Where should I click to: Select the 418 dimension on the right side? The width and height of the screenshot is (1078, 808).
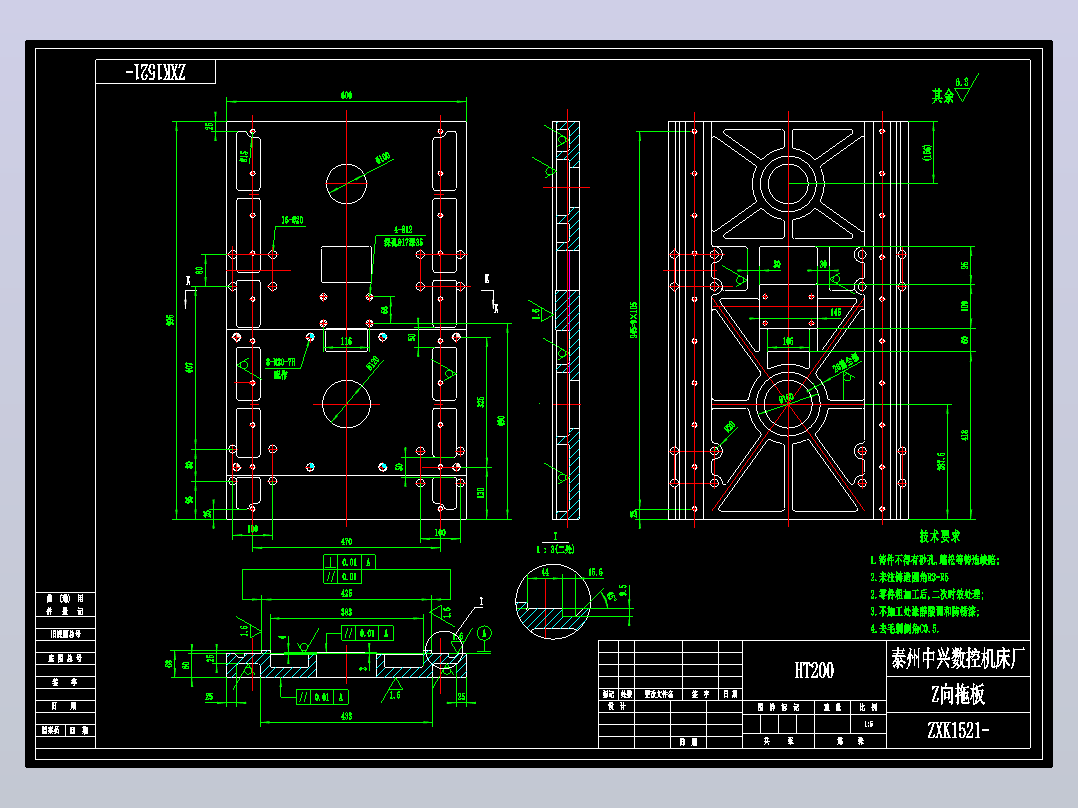click(965, 435)
